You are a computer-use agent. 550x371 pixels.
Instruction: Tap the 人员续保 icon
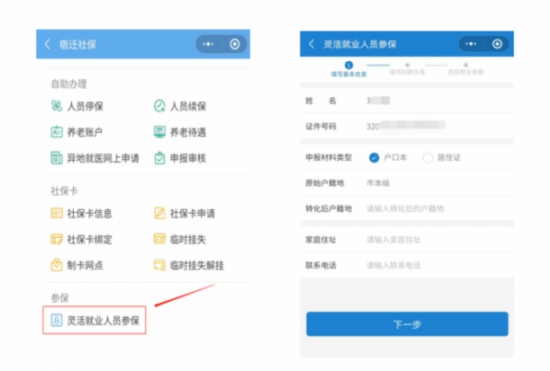(x=160, y=106)
